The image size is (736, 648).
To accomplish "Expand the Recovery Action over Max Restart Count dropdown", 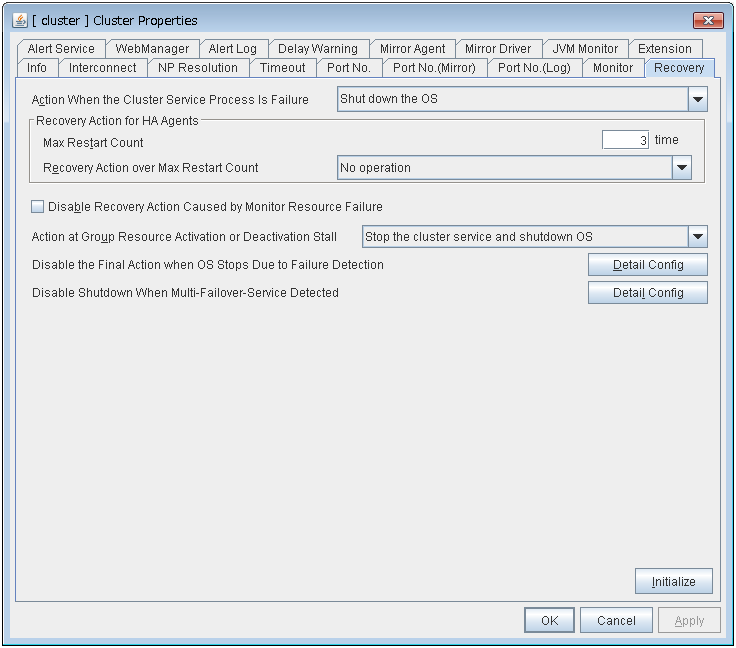I will 682,168.
